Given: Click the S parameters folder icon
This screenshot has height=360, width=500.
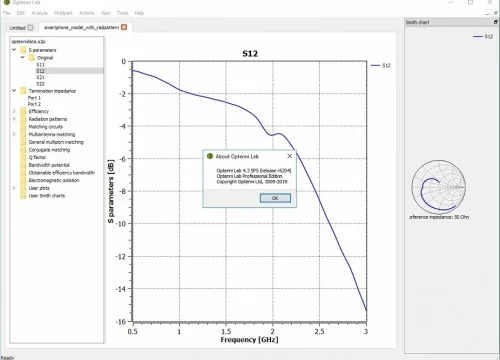Looking at the screenshot, I should coord(23,50).
